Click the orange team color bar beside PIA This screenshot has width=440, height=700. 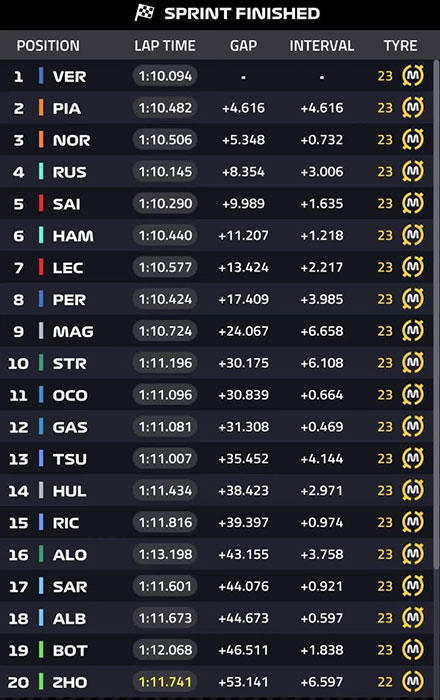(41, 108)
